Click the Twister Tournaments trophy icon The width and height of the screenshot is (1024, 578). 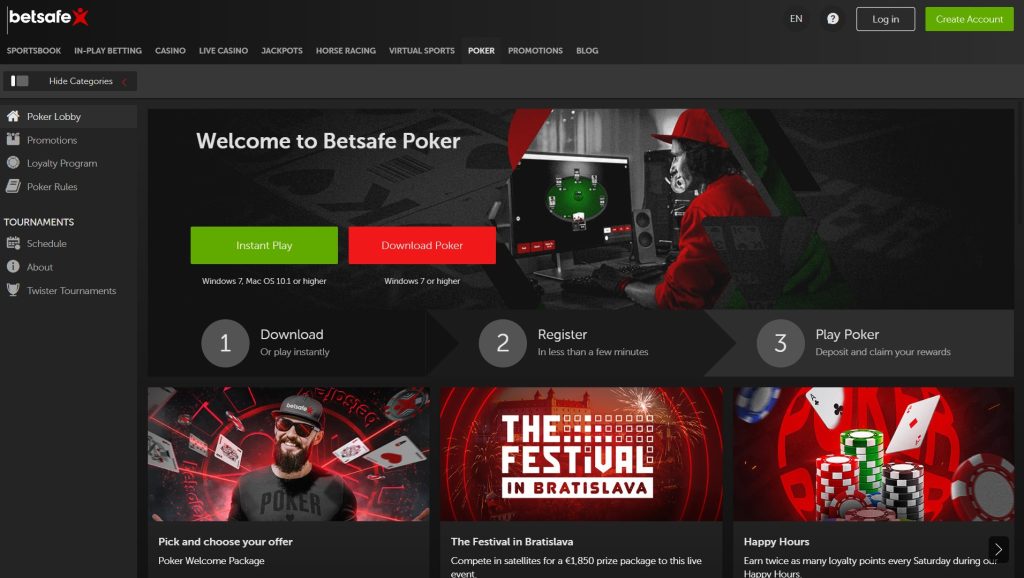[x=13, y=290]
